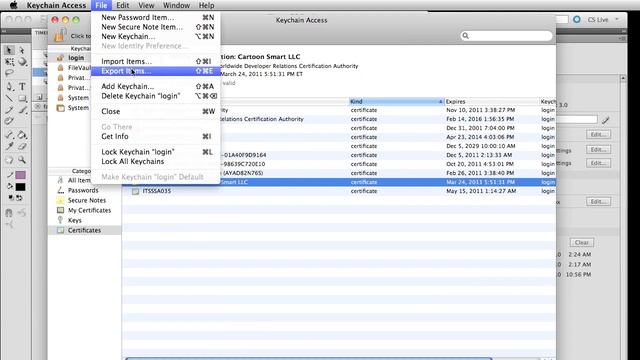Viewport: 640px width, 360px height.
Task: Open the black fill color swatch
Action: (x=20, y=187)
